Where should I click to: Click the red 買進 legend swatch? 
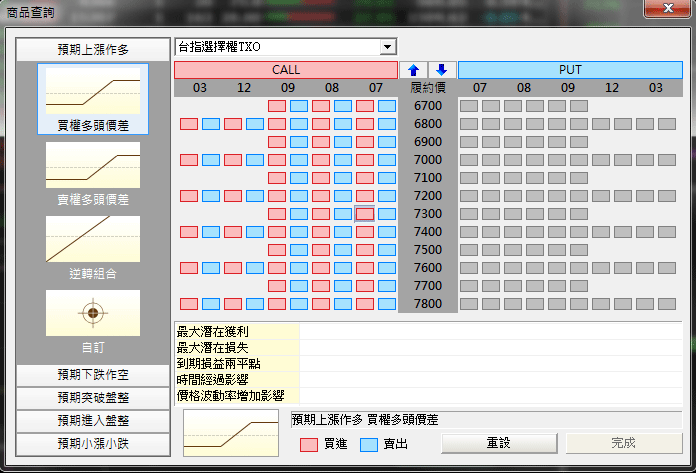[x=309, y=443]
